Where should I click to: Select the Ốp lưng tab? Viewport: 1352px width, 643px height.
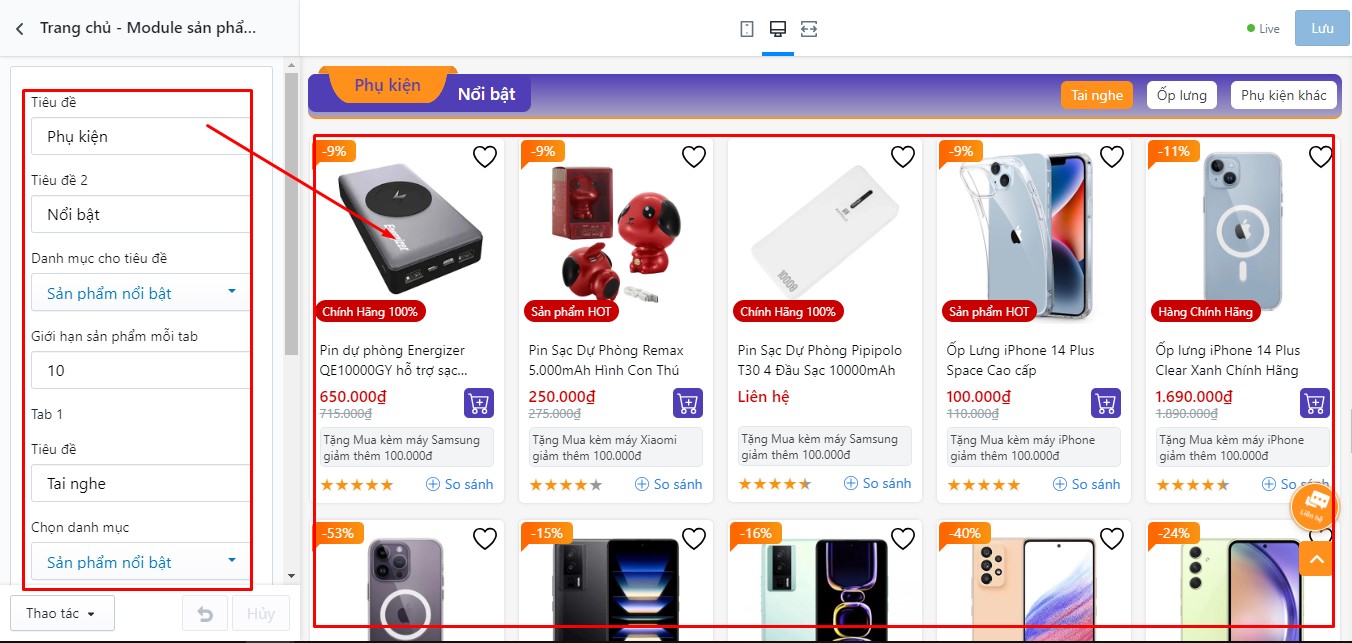click(x=1181, y=95)
